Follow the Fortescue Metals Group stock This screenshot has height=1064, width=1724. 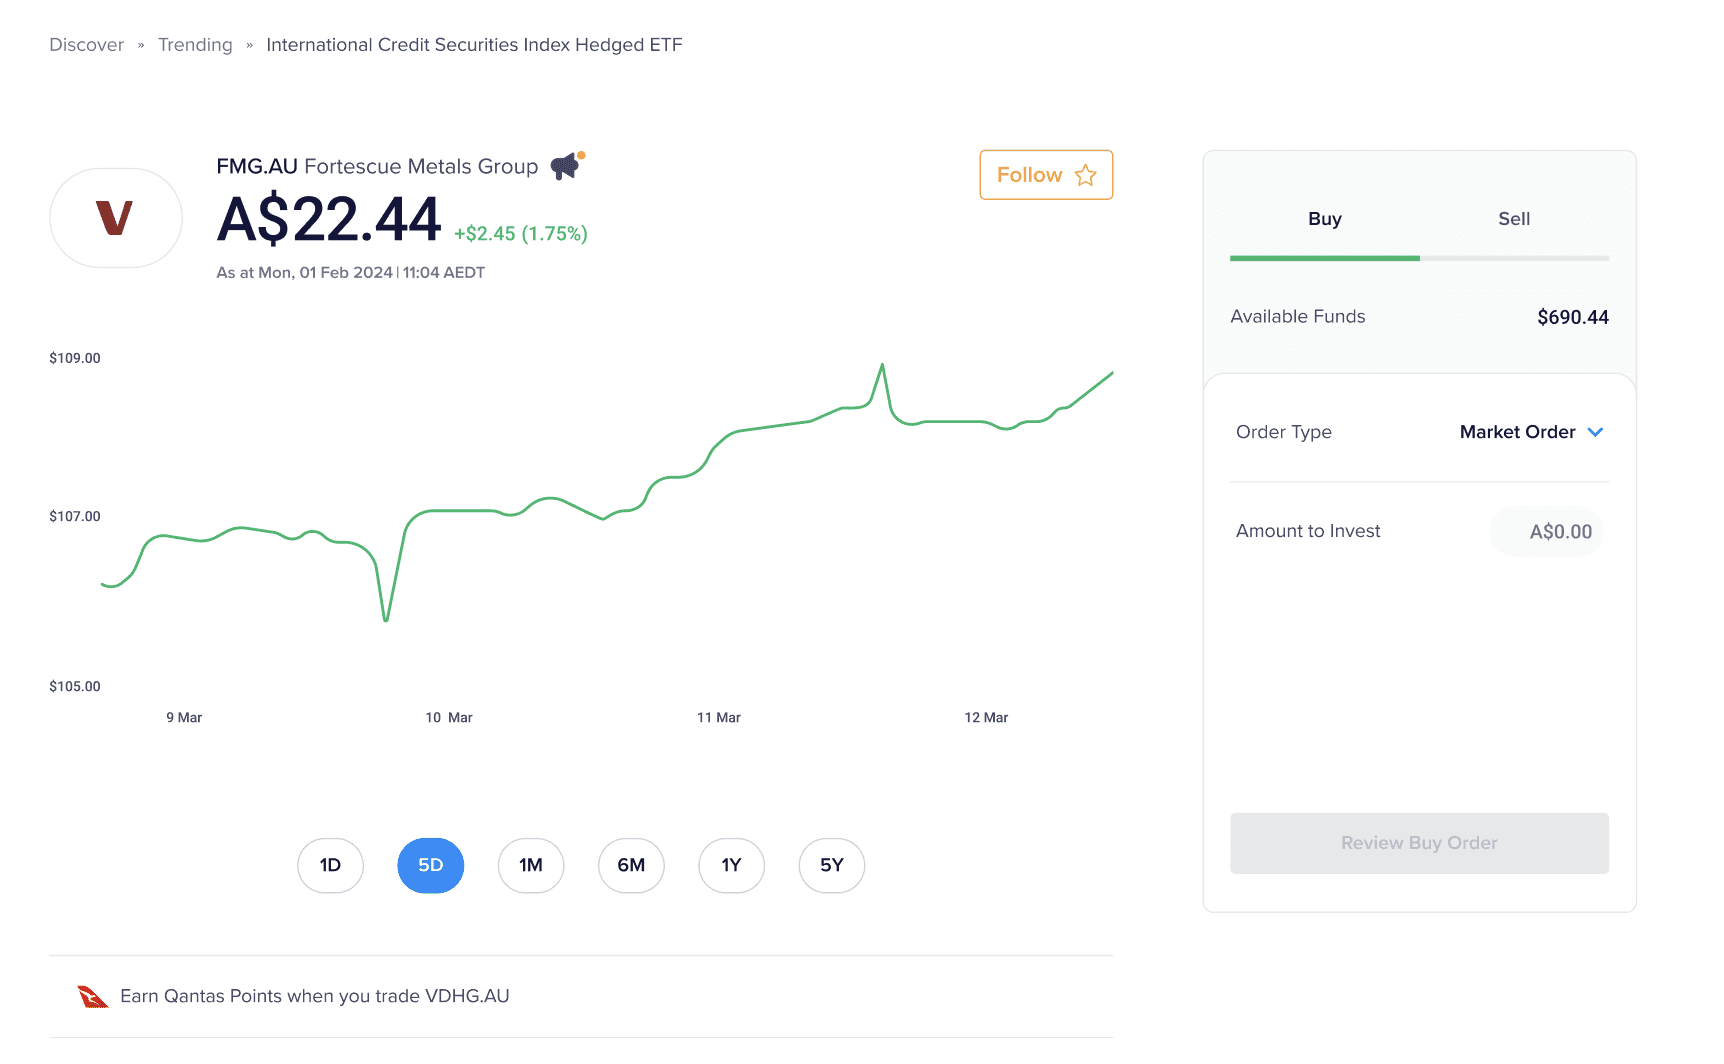1046,175
